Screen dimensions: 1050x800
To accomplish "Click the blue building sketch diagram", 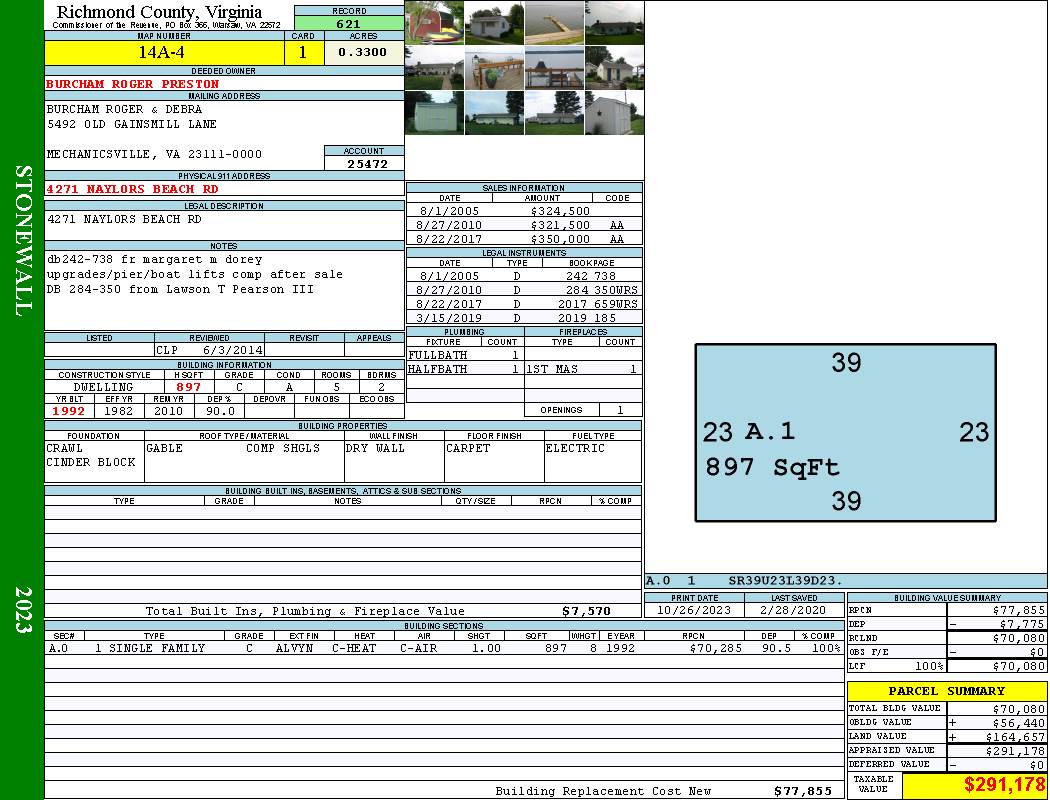I will pyautogui.click(x=845, y=433).
